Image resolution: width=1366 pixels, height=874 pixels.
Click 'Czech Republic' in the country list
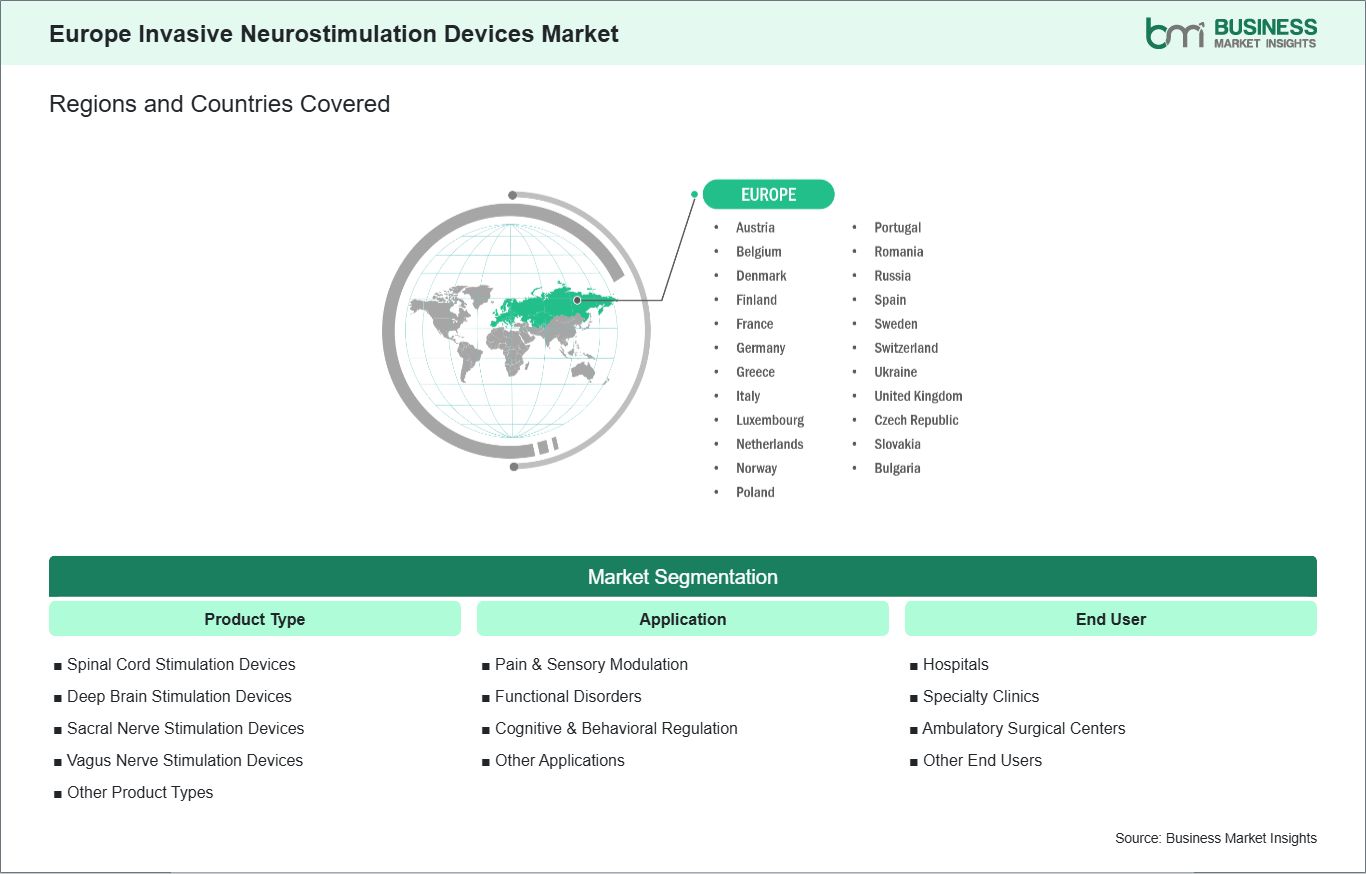point(916,420)
